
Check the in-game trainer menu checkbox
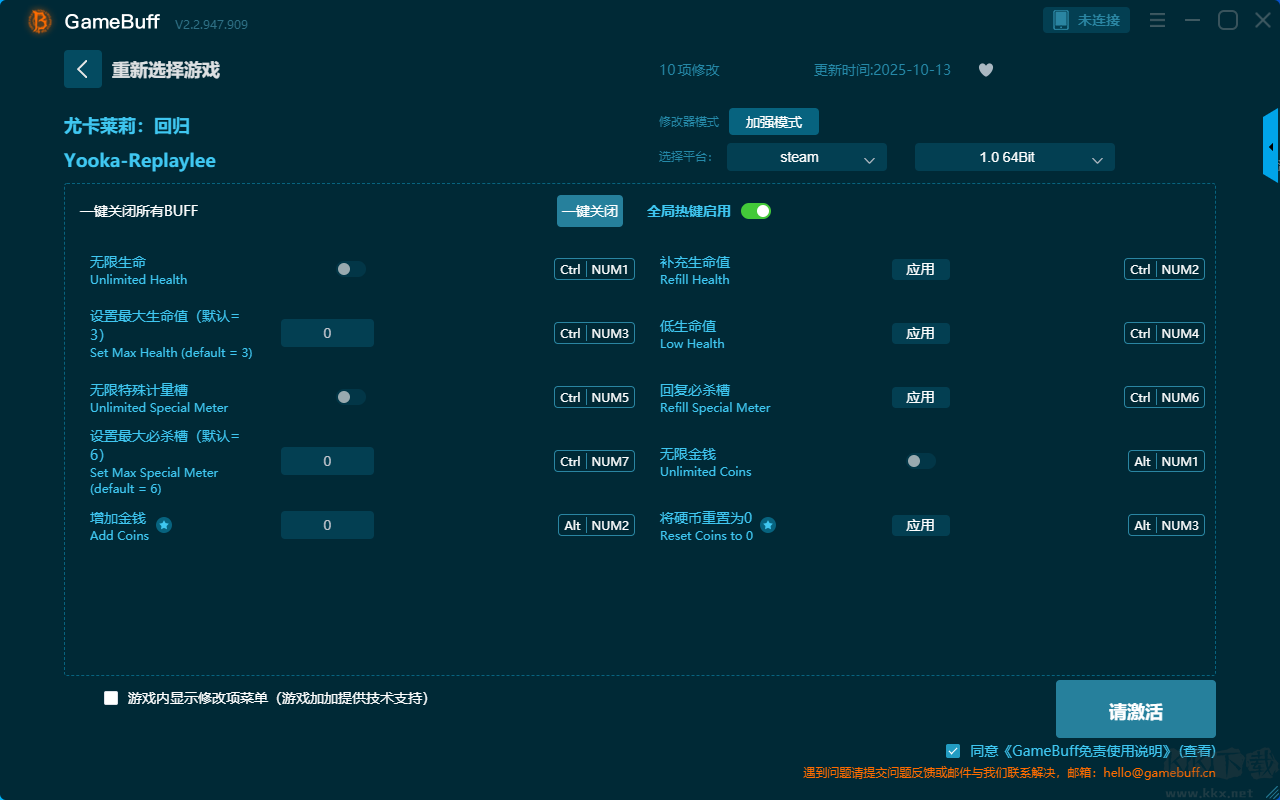[x=111, y=698]
